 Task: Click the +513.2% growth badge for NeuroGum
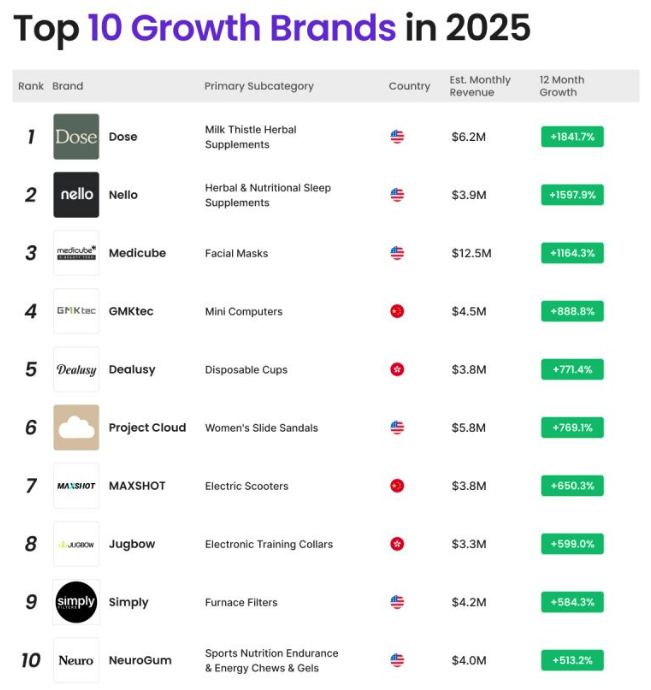pyautogui.click(x=572, y=660)
